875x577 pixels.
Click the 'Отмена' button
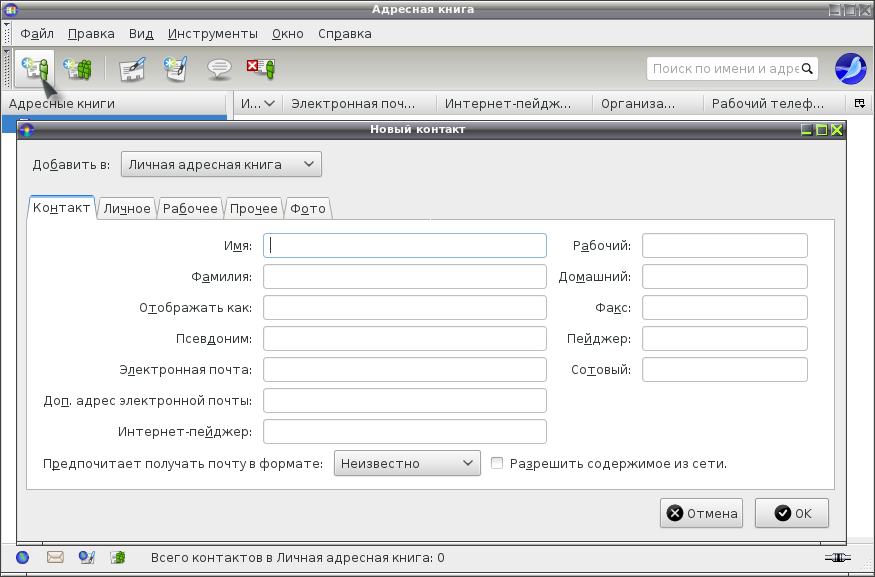[701, 513]
